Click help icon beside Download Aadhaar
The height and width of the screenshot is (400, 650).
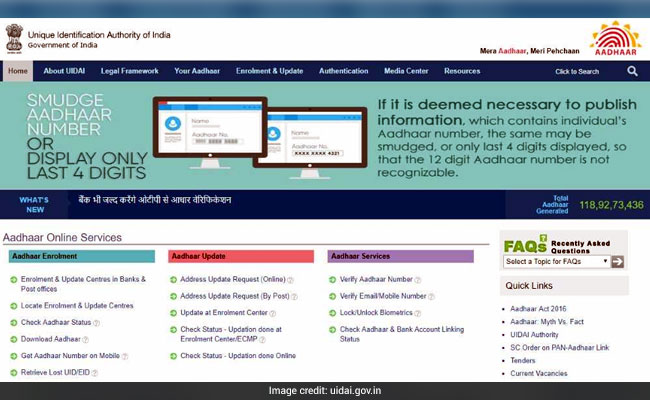coord(85,340)
